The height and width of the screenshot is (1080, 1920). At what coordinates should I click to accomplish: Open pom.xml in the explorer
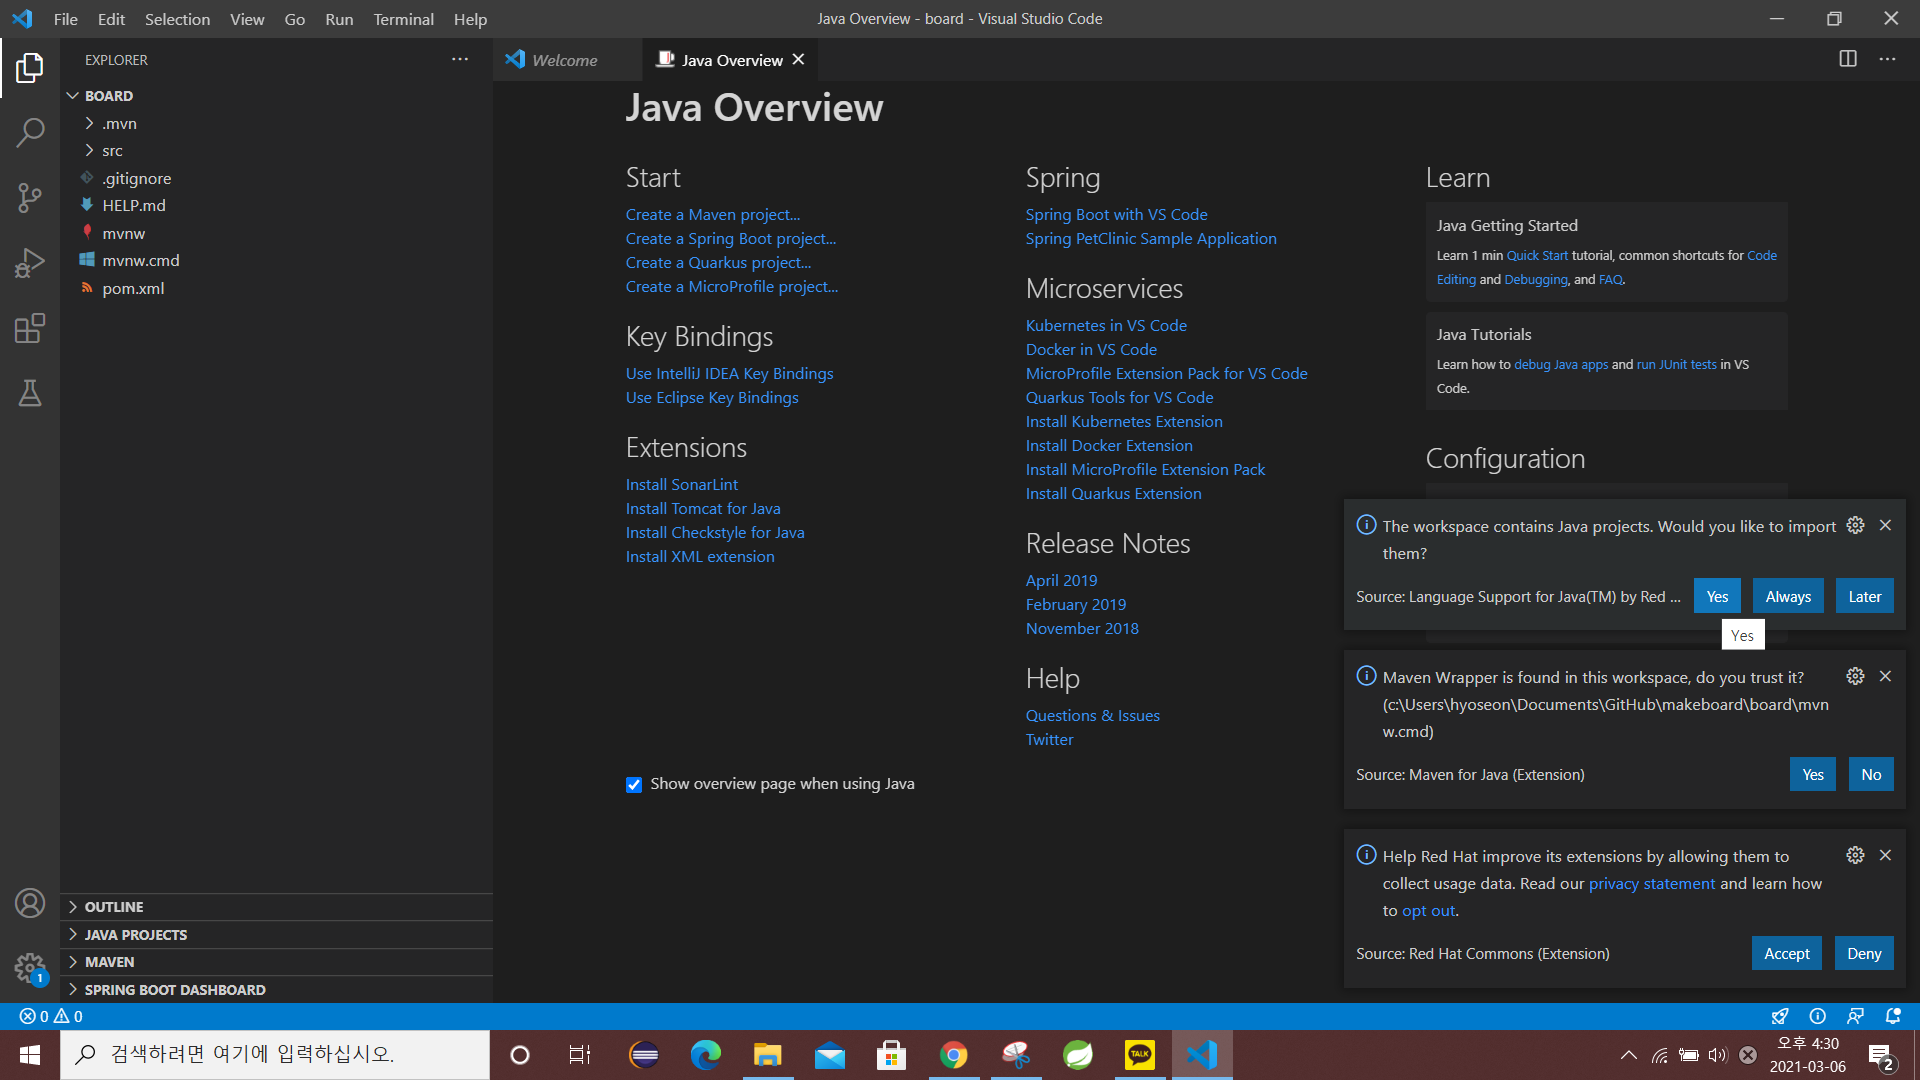[x=133, y=288]
